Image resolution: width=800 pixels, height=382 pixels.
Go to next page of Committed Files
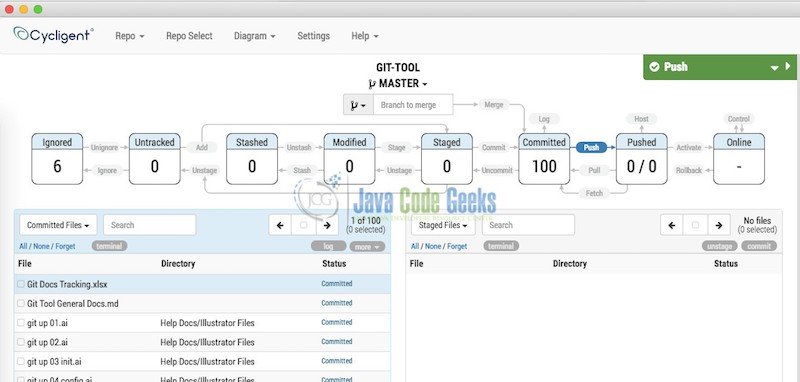pos(327,225)
